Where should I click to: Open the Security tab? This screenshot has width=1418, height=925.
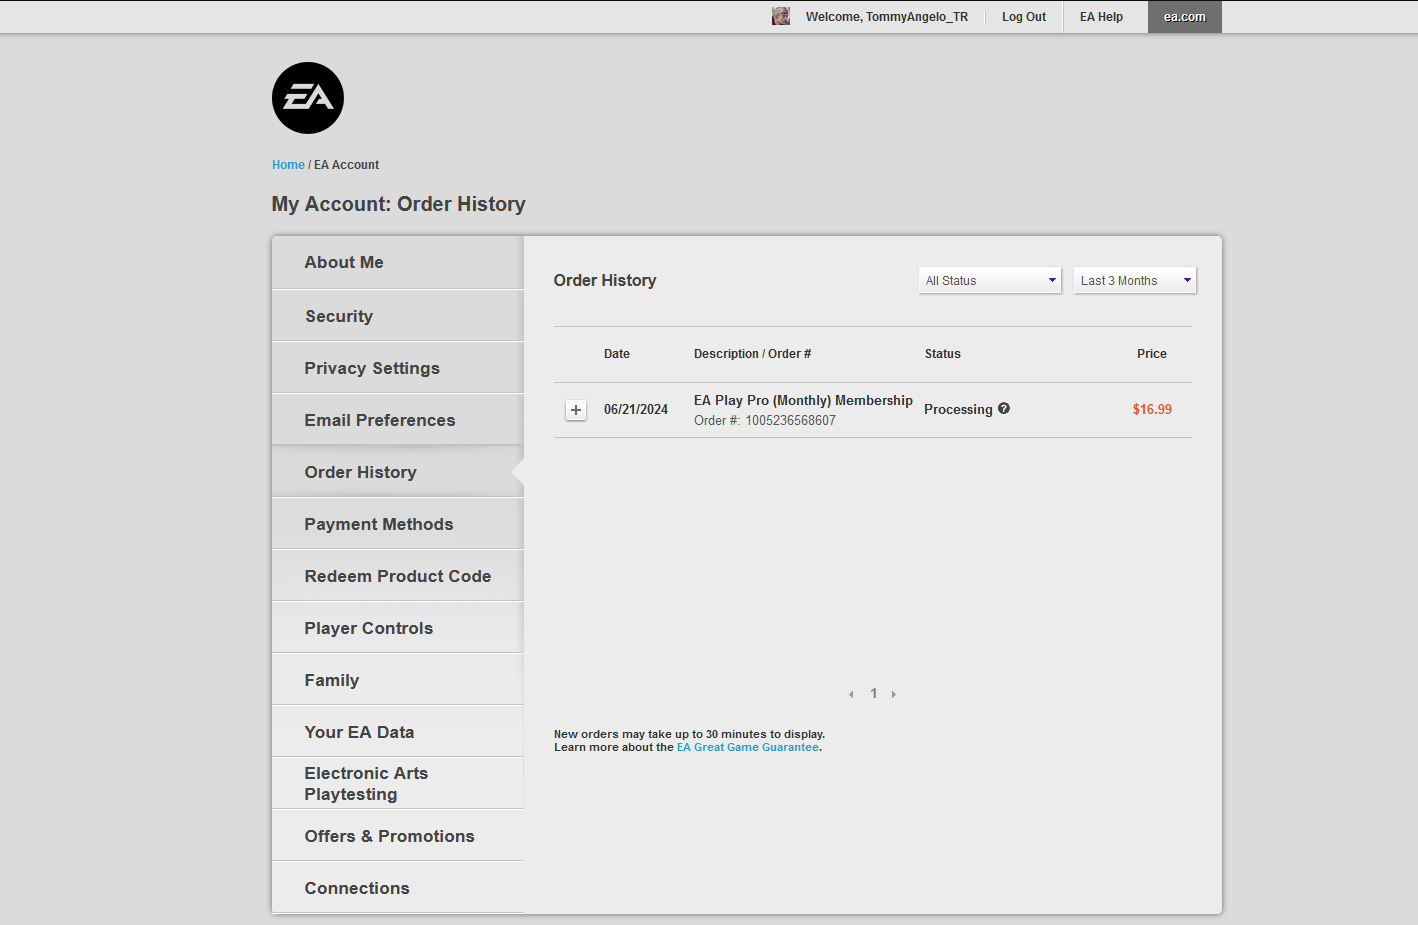pyautogui.click(x=339, y=316)
